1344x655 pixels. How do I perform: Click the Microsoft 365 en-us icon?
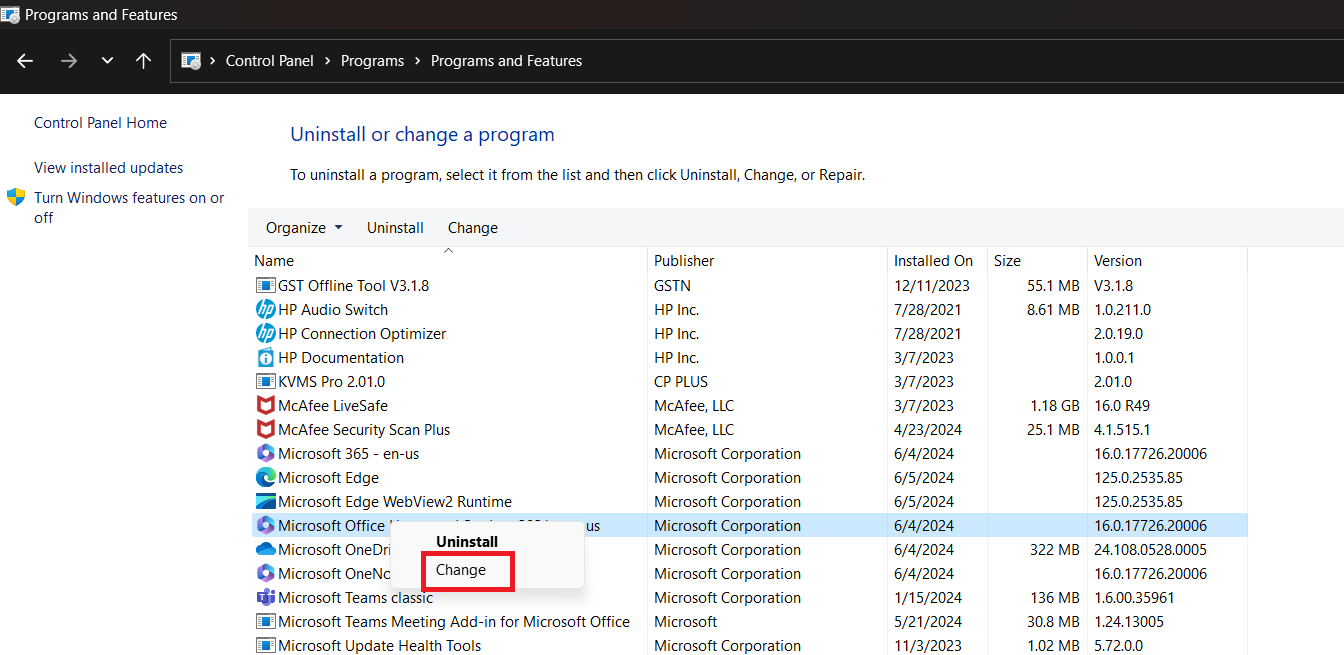265,454
